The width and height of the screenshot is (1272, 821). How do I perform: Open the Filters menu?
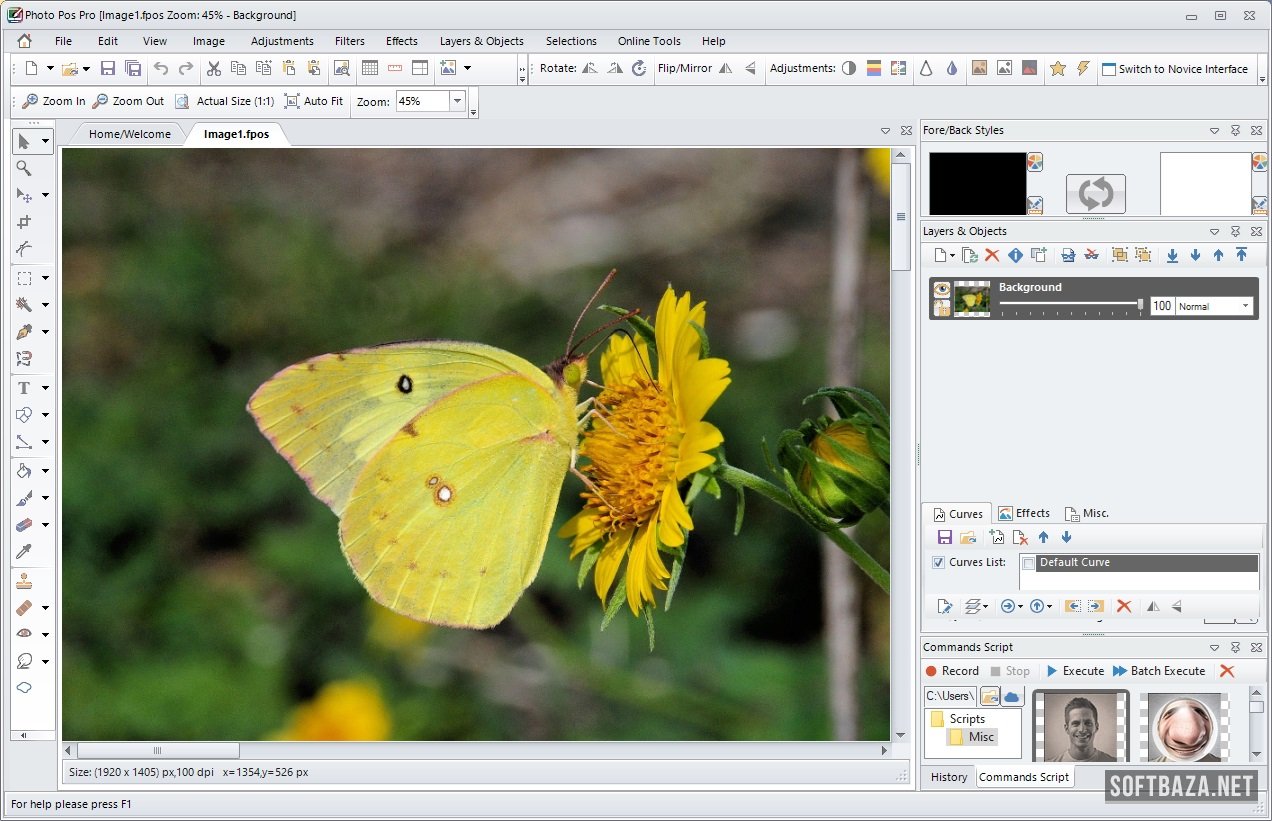click(349, 41)
